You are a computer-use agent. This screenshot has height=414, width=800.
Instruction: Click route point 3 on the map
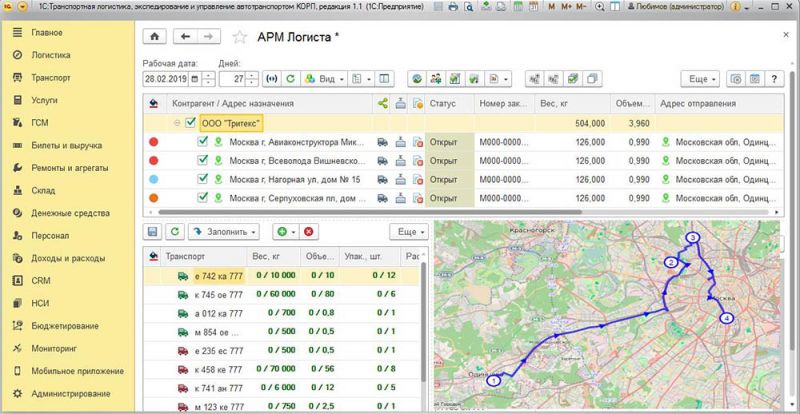[692, 237]
